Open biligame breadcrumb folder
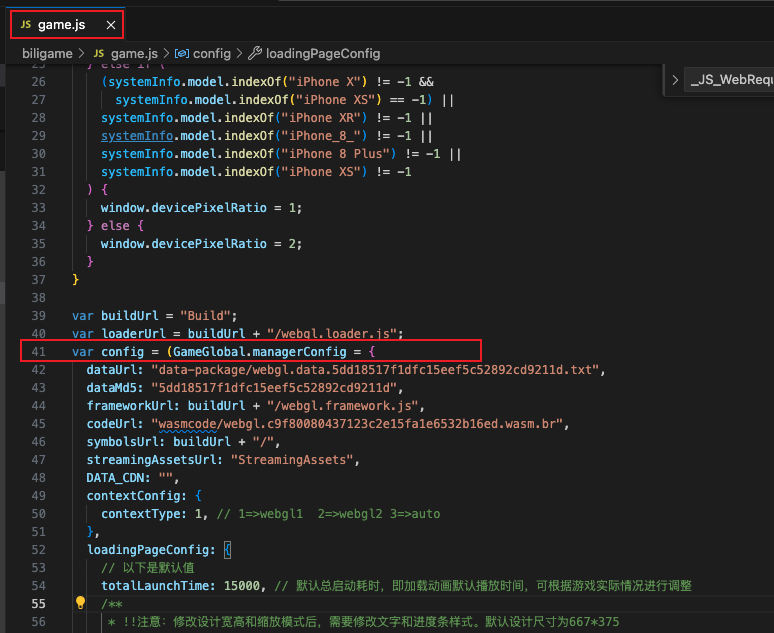The height and width of the screenshot is (633, 774). (47, 53)
